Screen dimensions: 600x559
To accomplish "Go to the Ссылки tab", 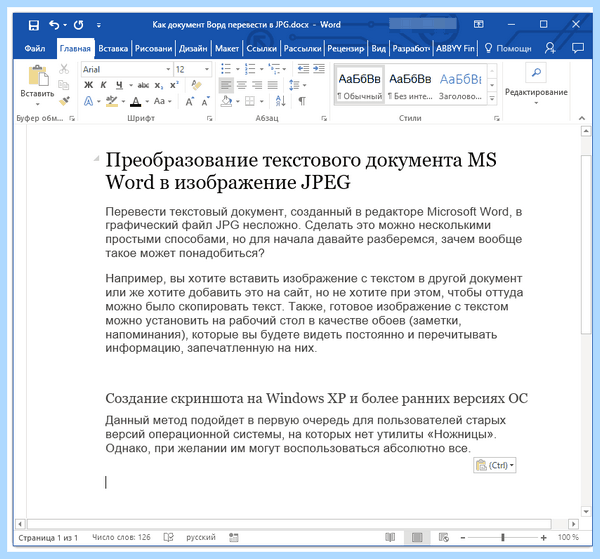I will (x=261, y=49).
